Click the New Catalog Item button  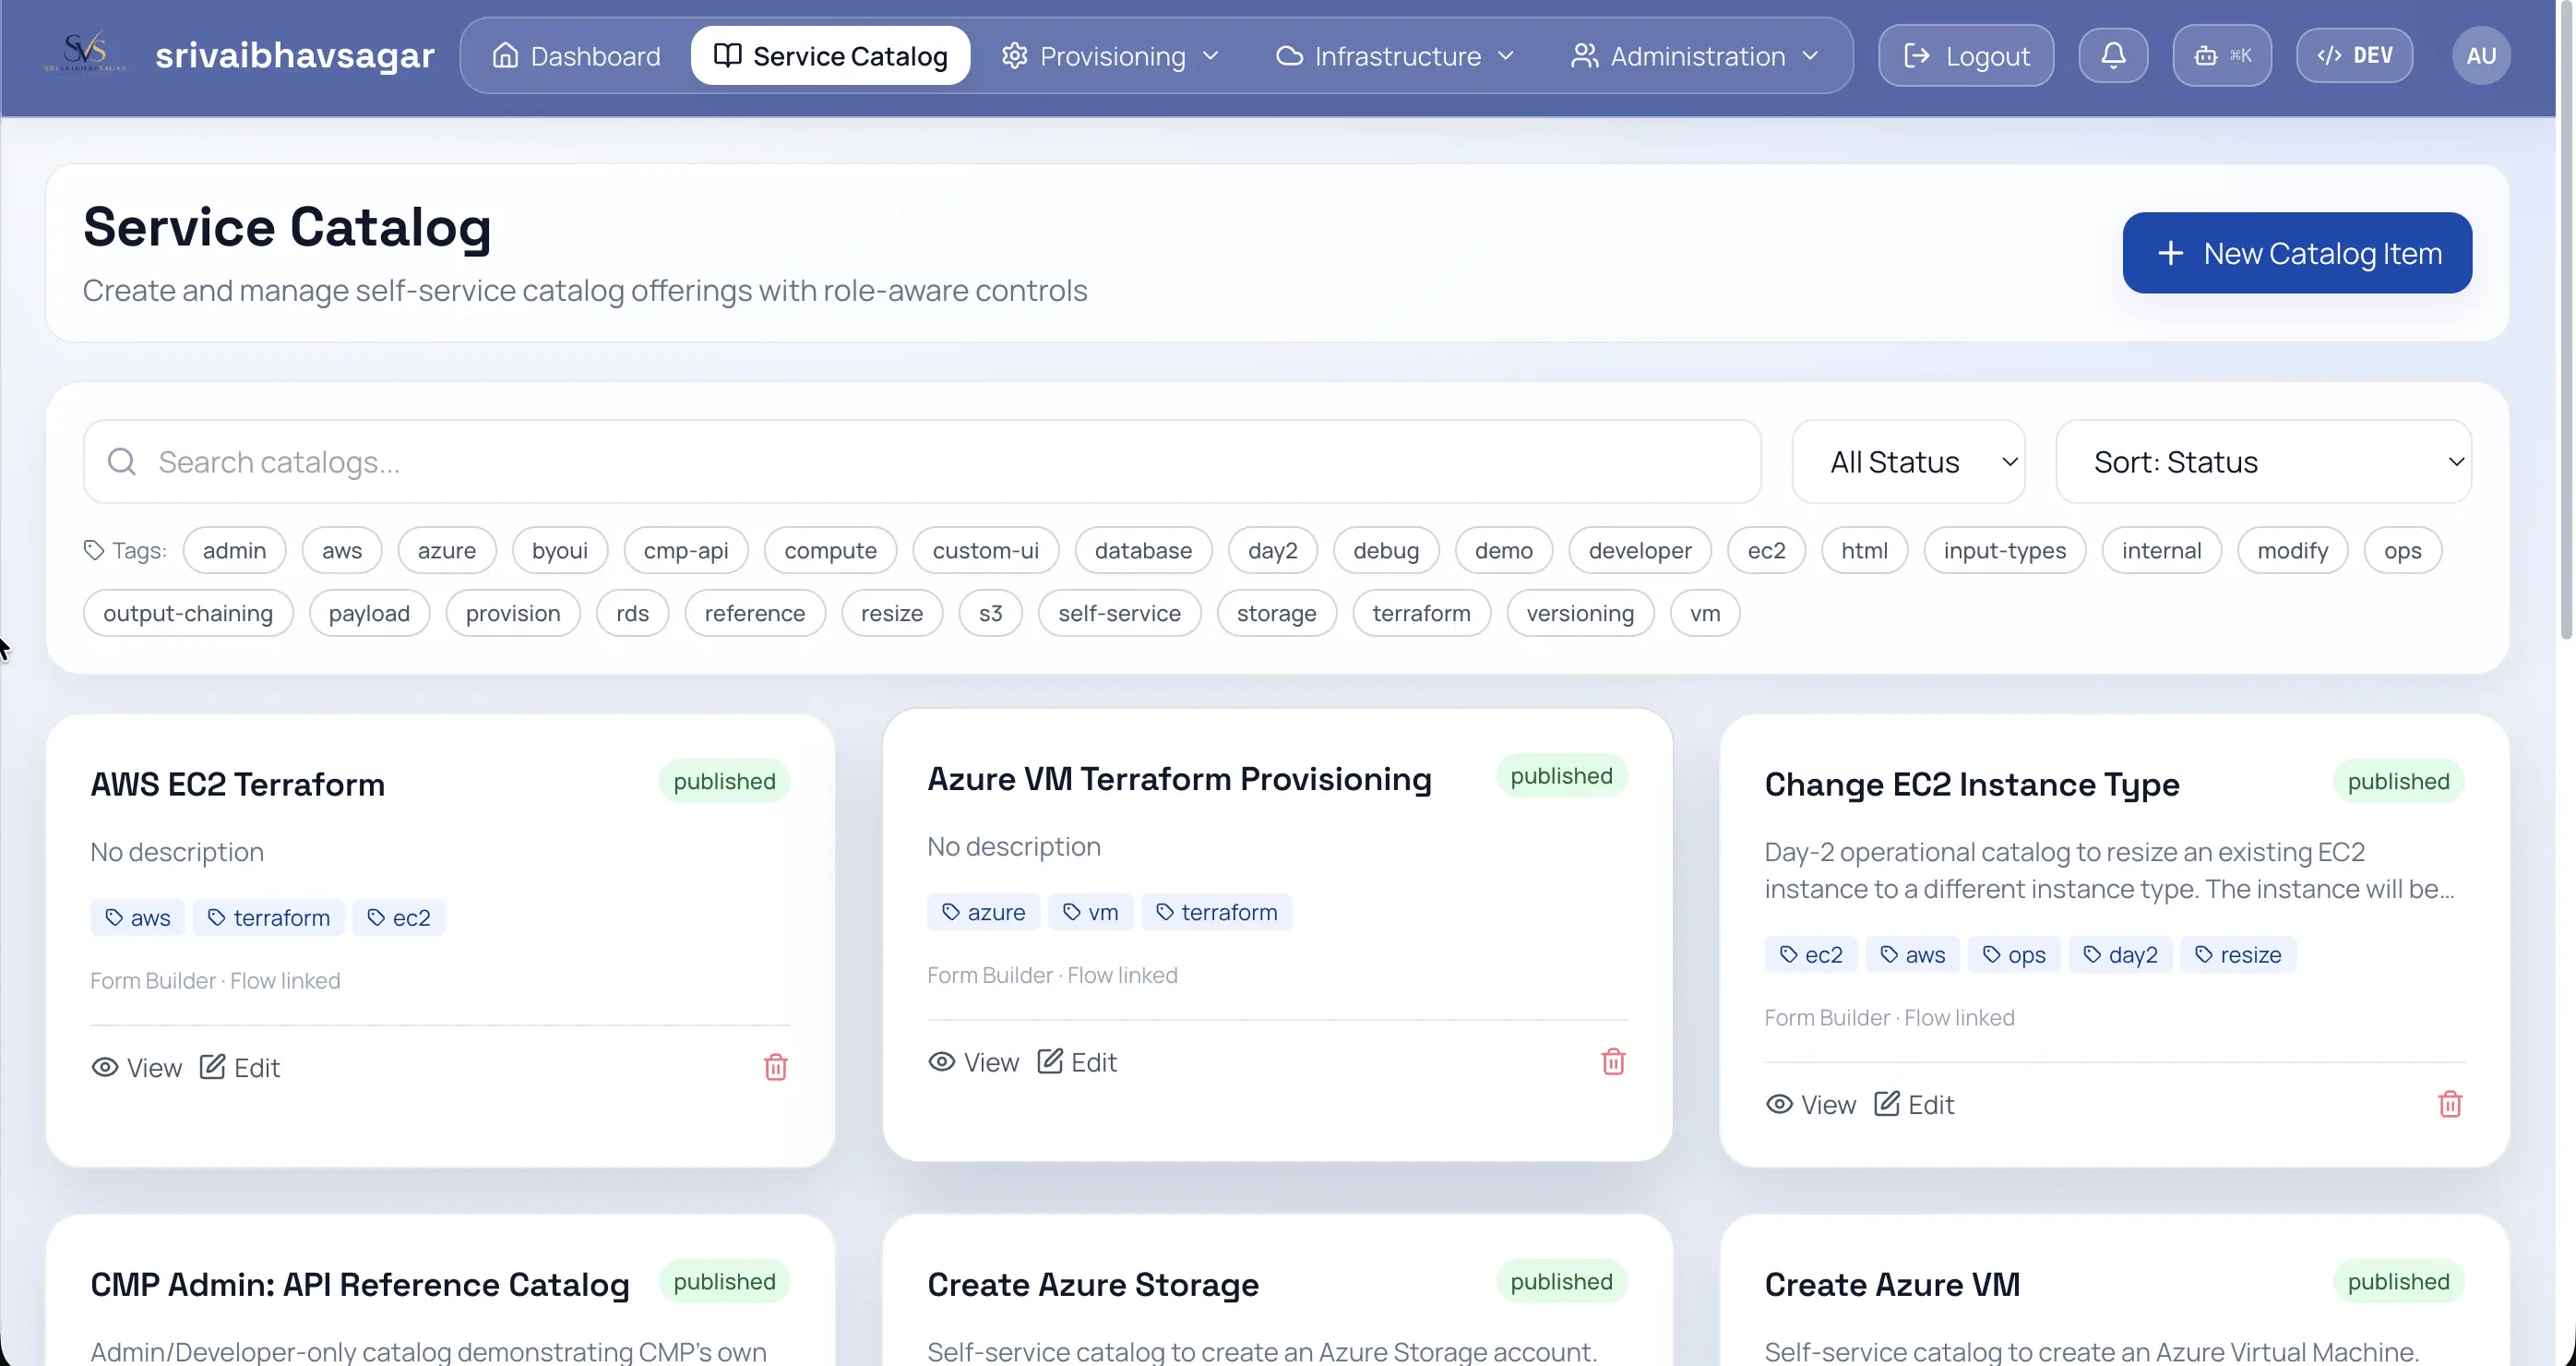tap(2297, 253)
